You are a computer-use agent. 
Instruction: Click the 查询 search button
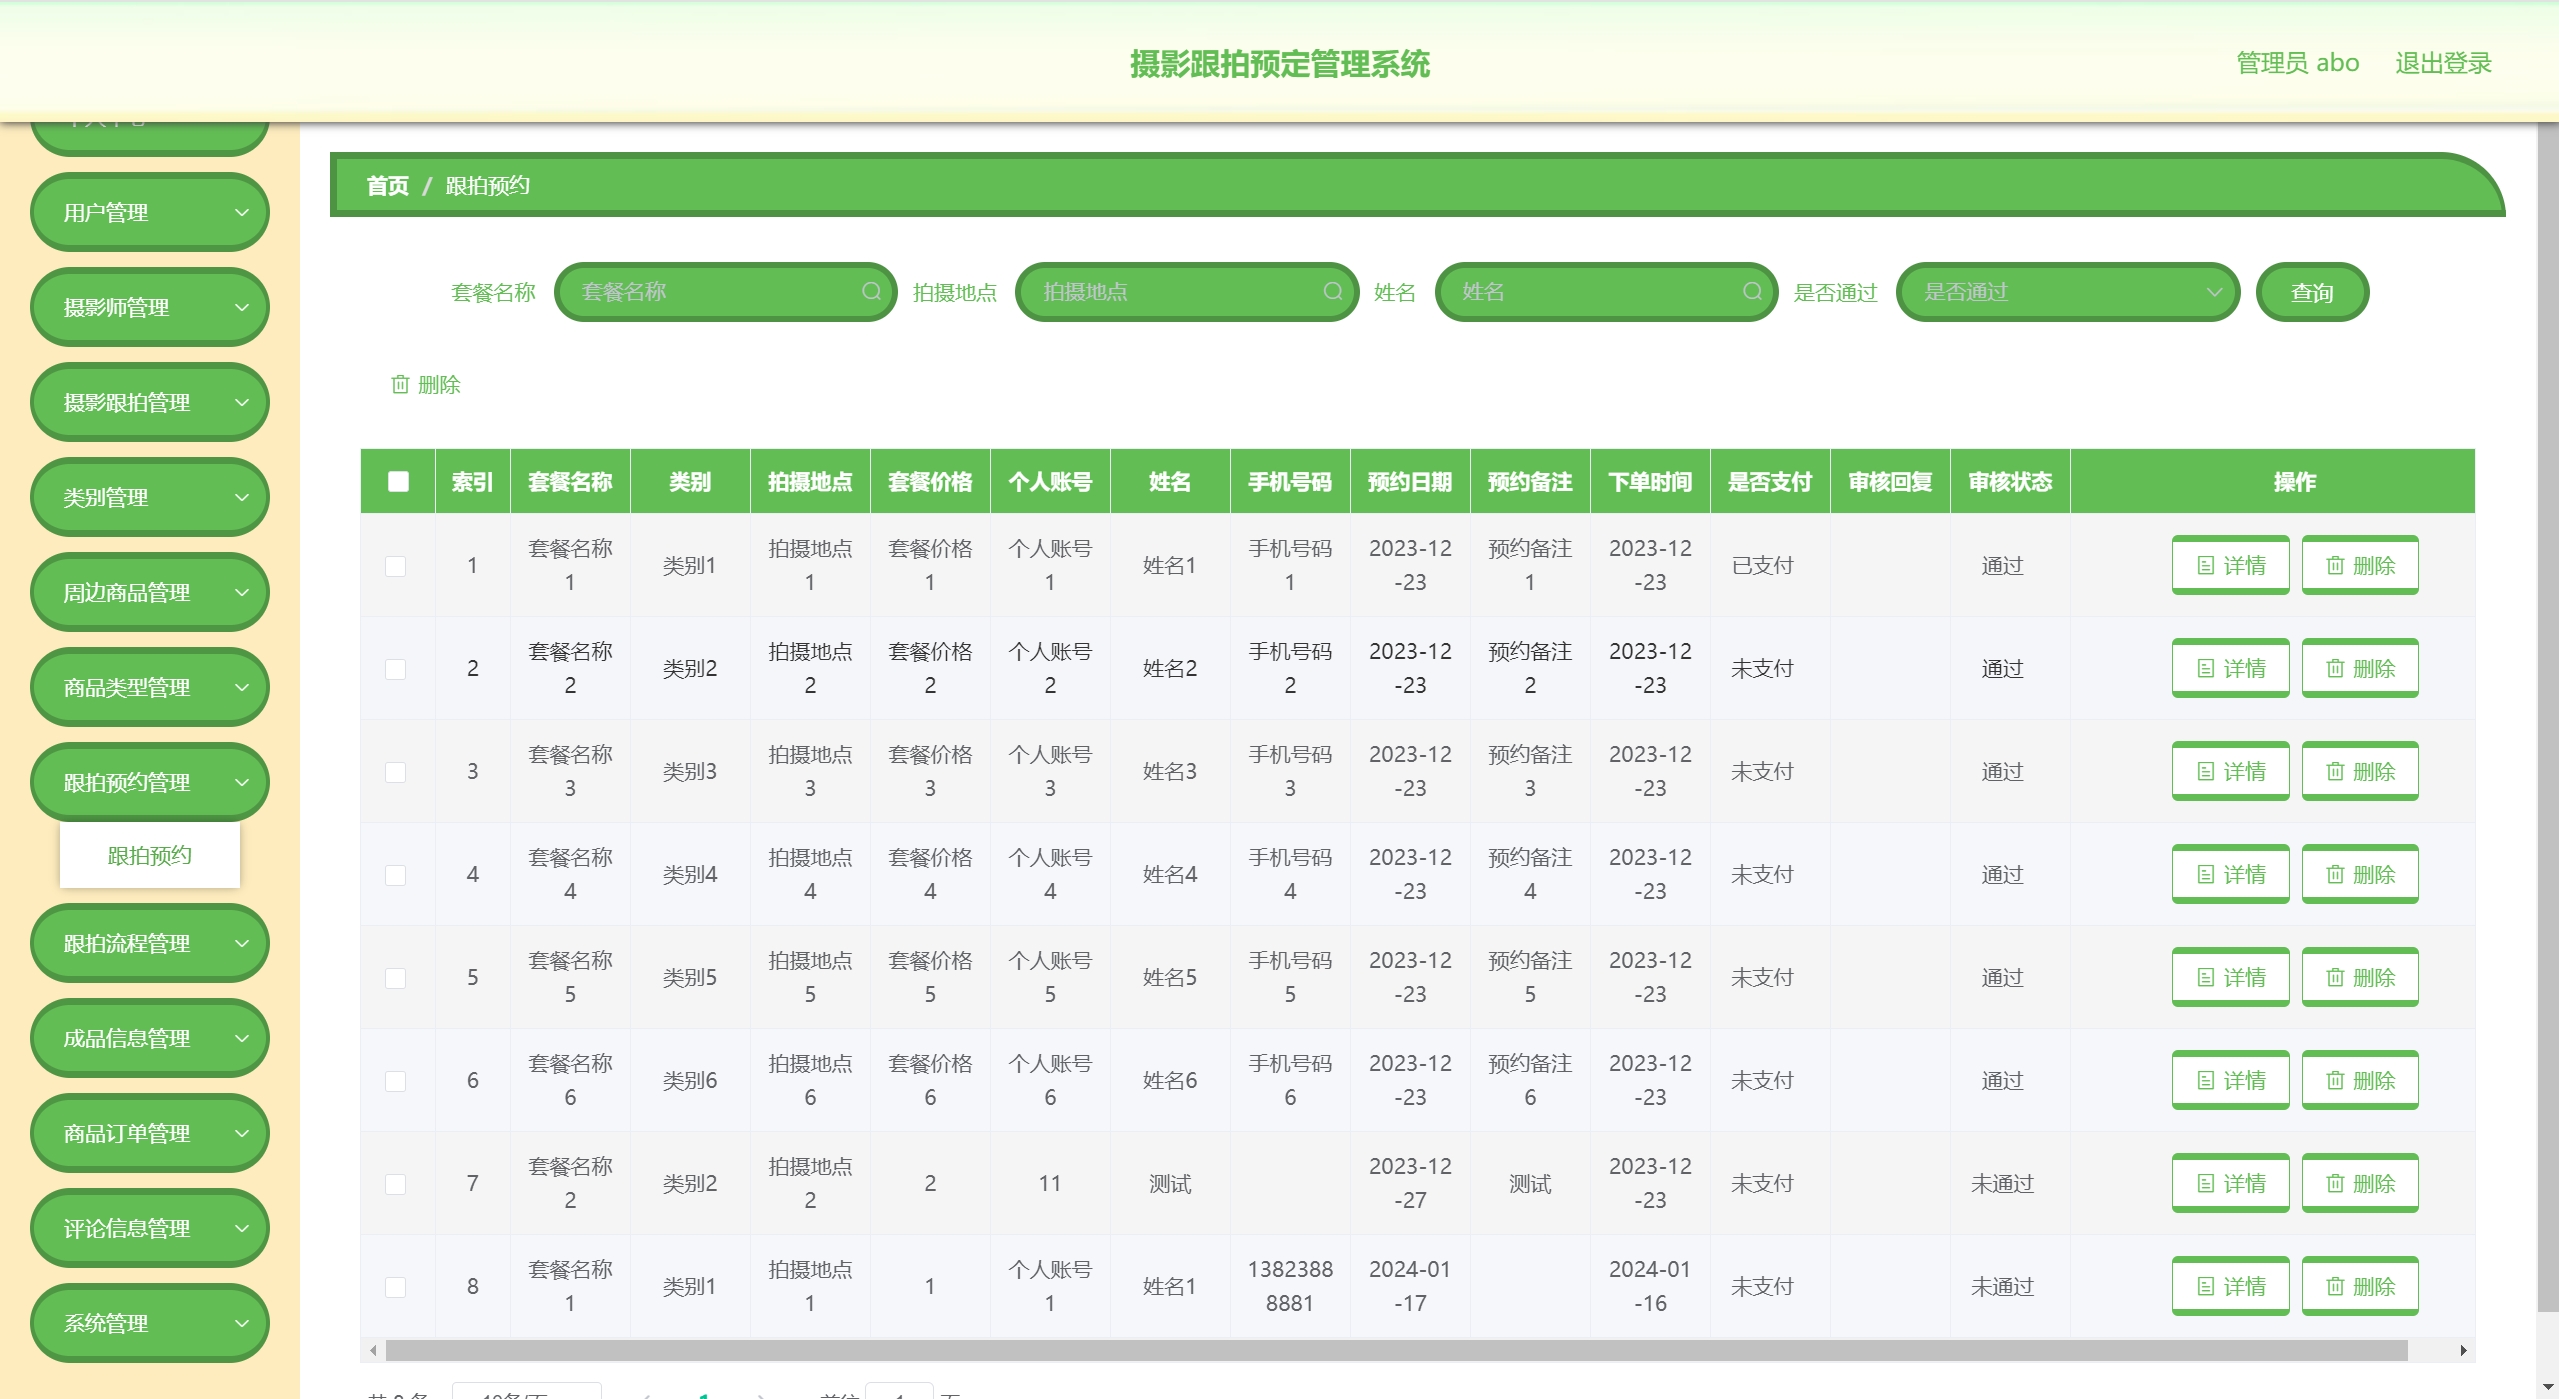[x=2311, y=292]
